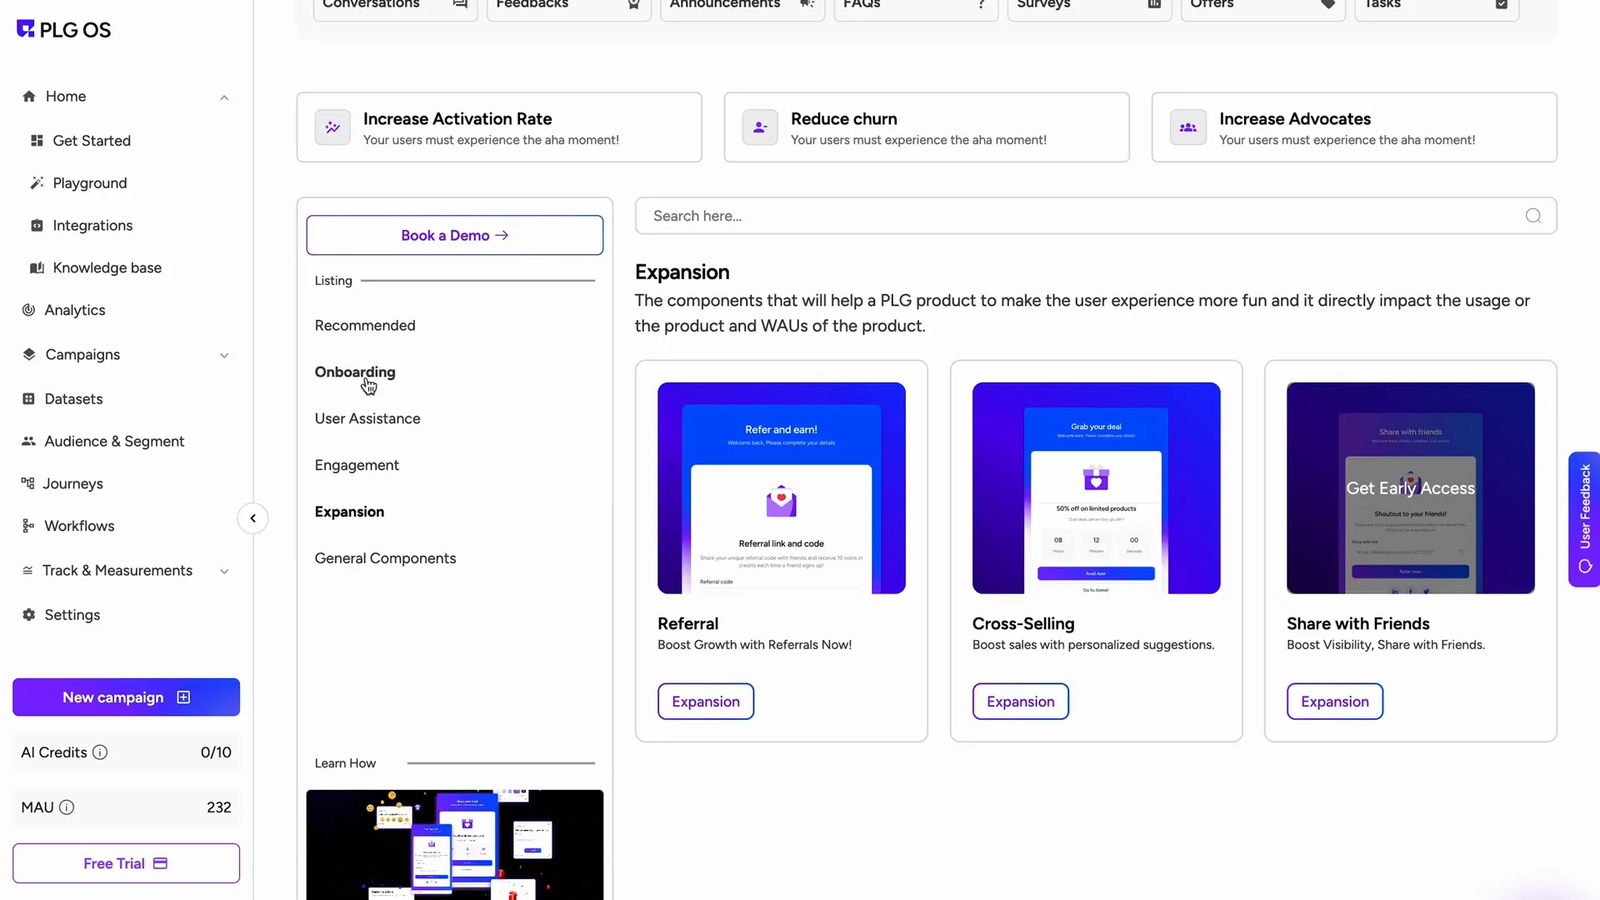This screenshot has height=900, width=1600.
Task: Click the Audience & Segment people icon
Action: tap(28, 441)
